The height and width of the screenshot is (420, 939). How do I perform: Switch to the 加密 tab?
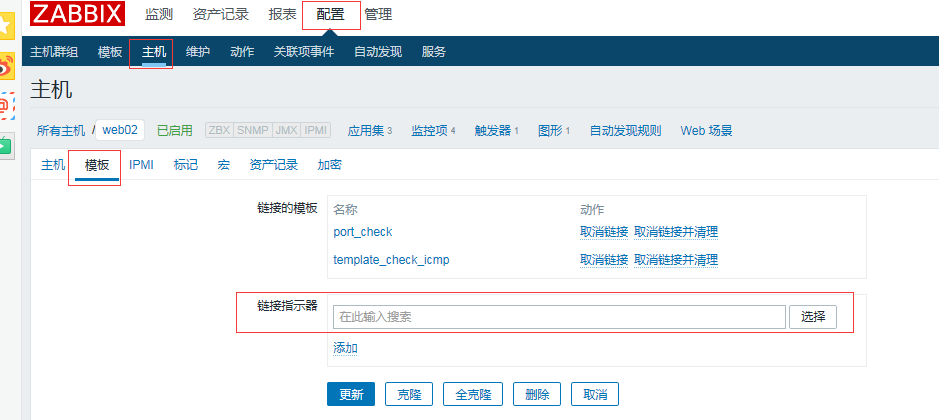pos(329,165)
